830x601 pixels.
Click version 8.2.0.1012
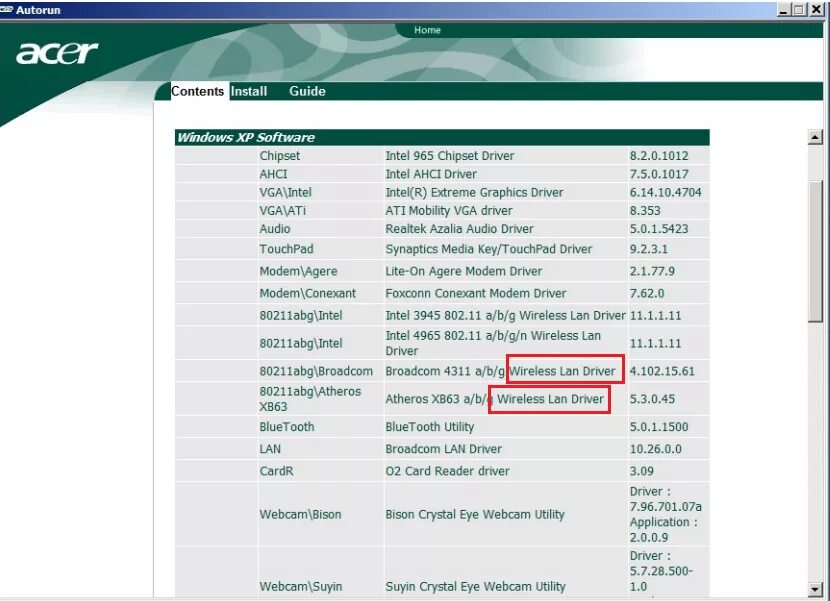pyautogui.click(x=658, y=156)
